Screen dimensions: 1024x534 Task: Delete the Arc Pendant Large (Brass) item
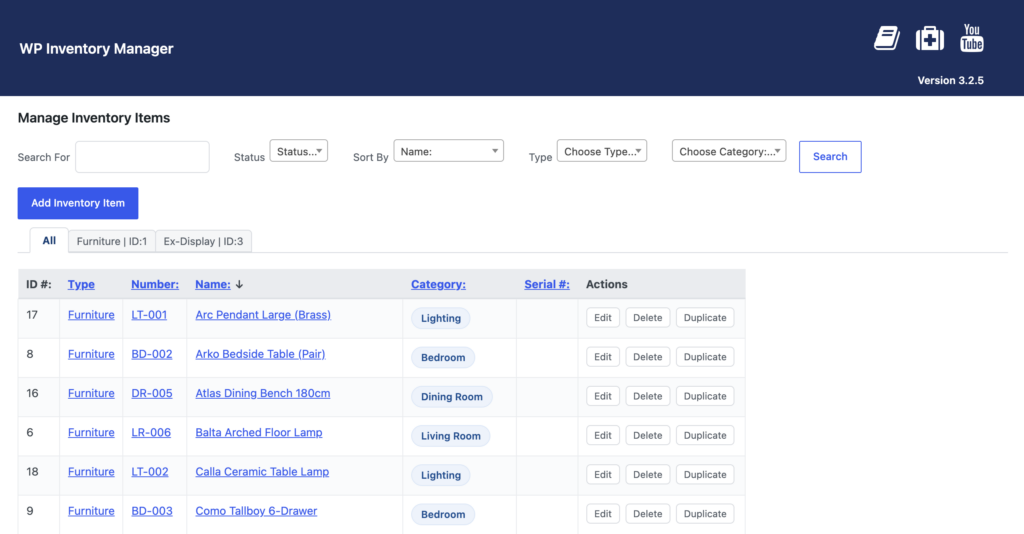(648, 318)
